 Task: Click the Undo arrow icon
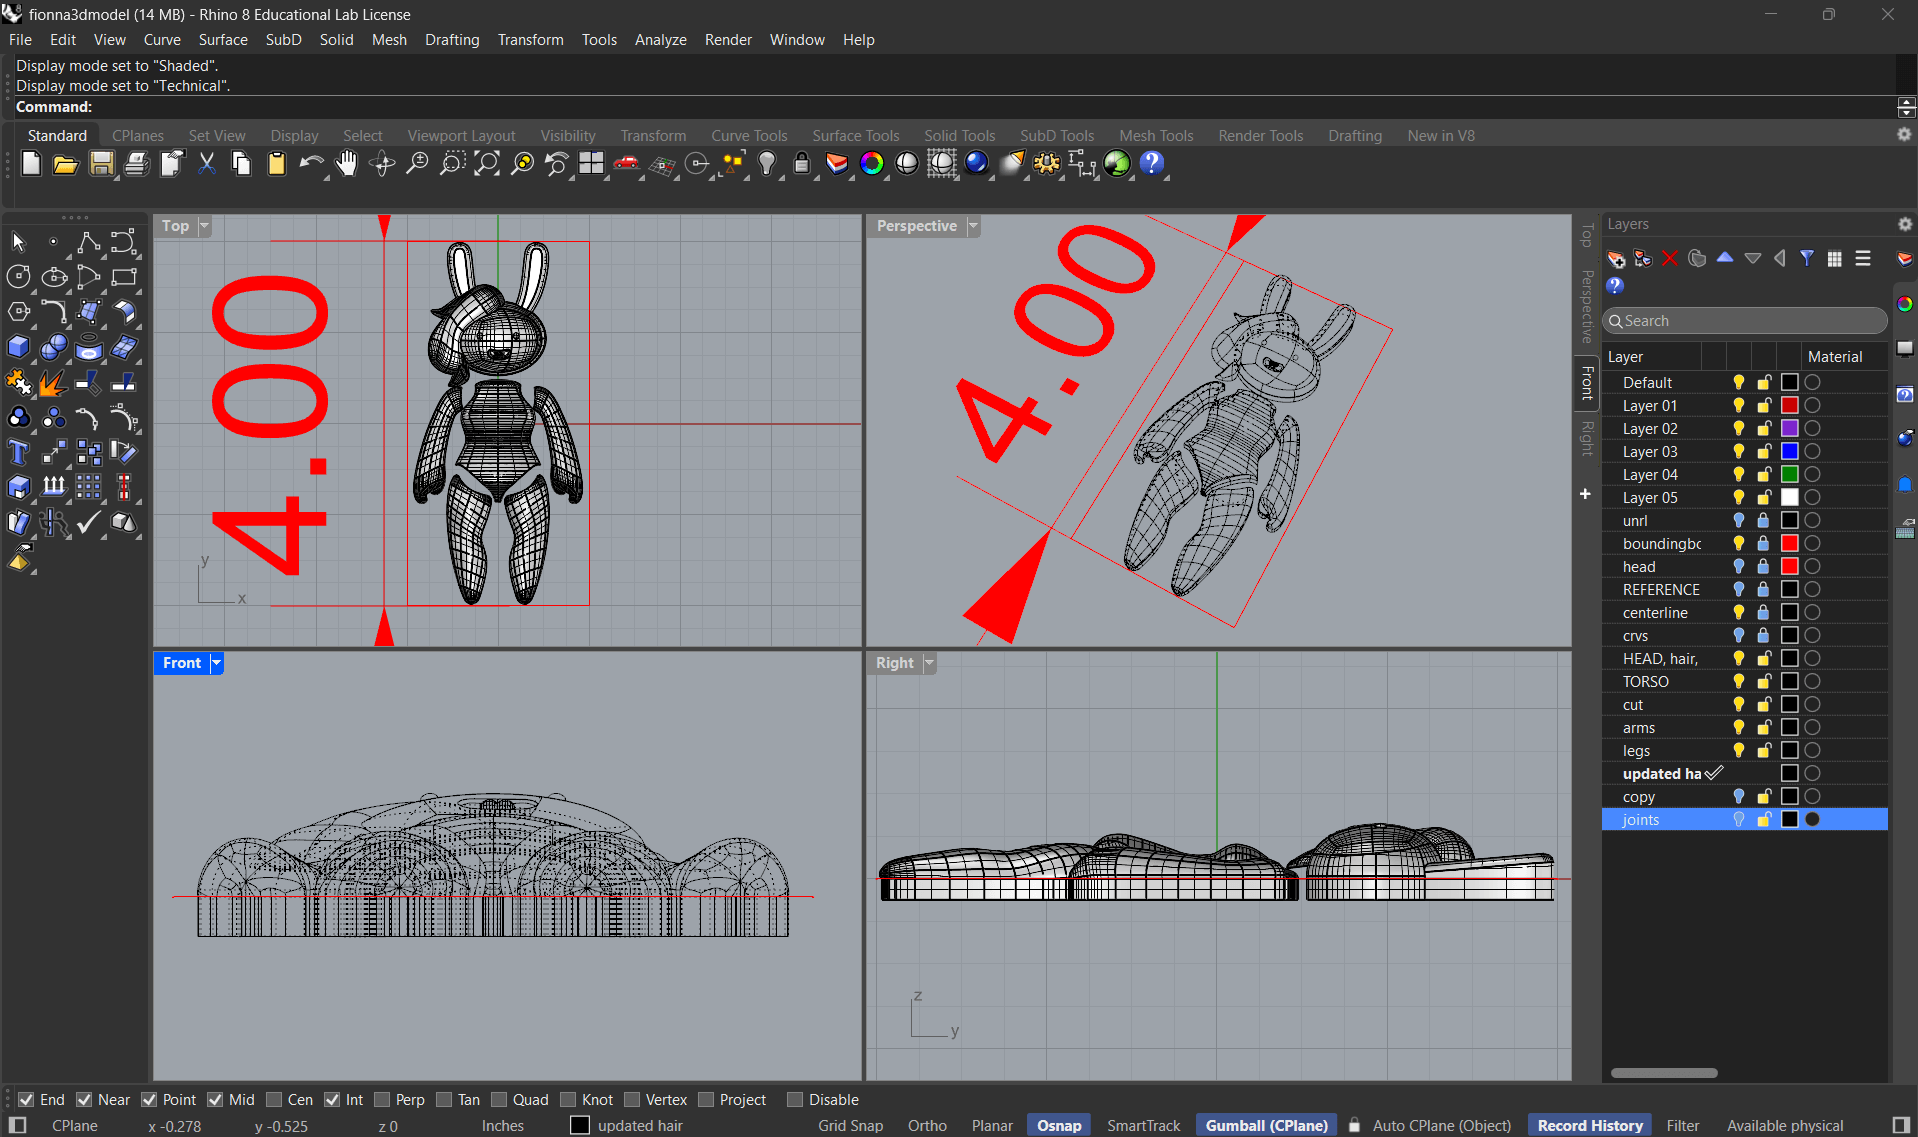311,164
